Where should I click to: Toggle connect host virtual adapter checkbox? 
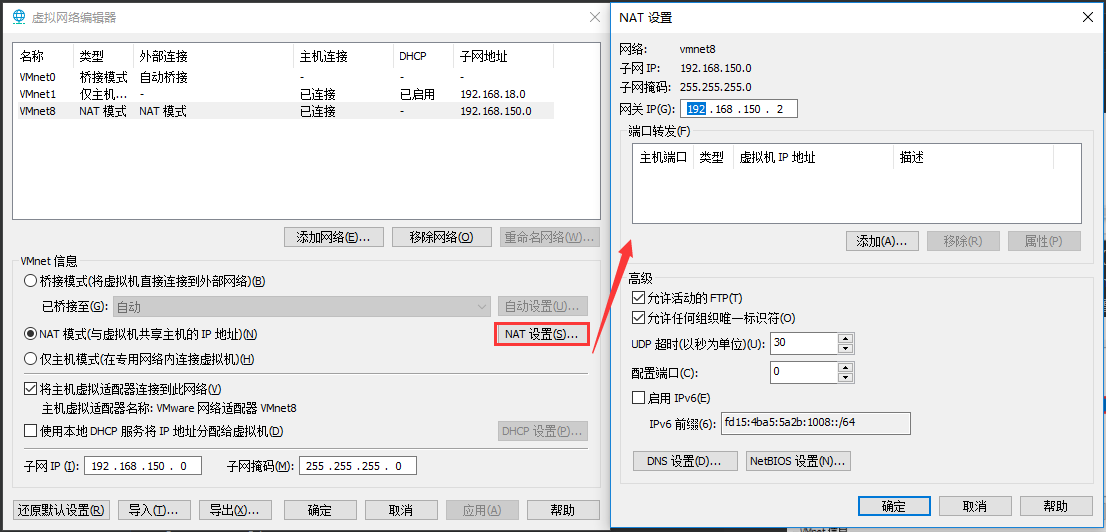(30, 389)
